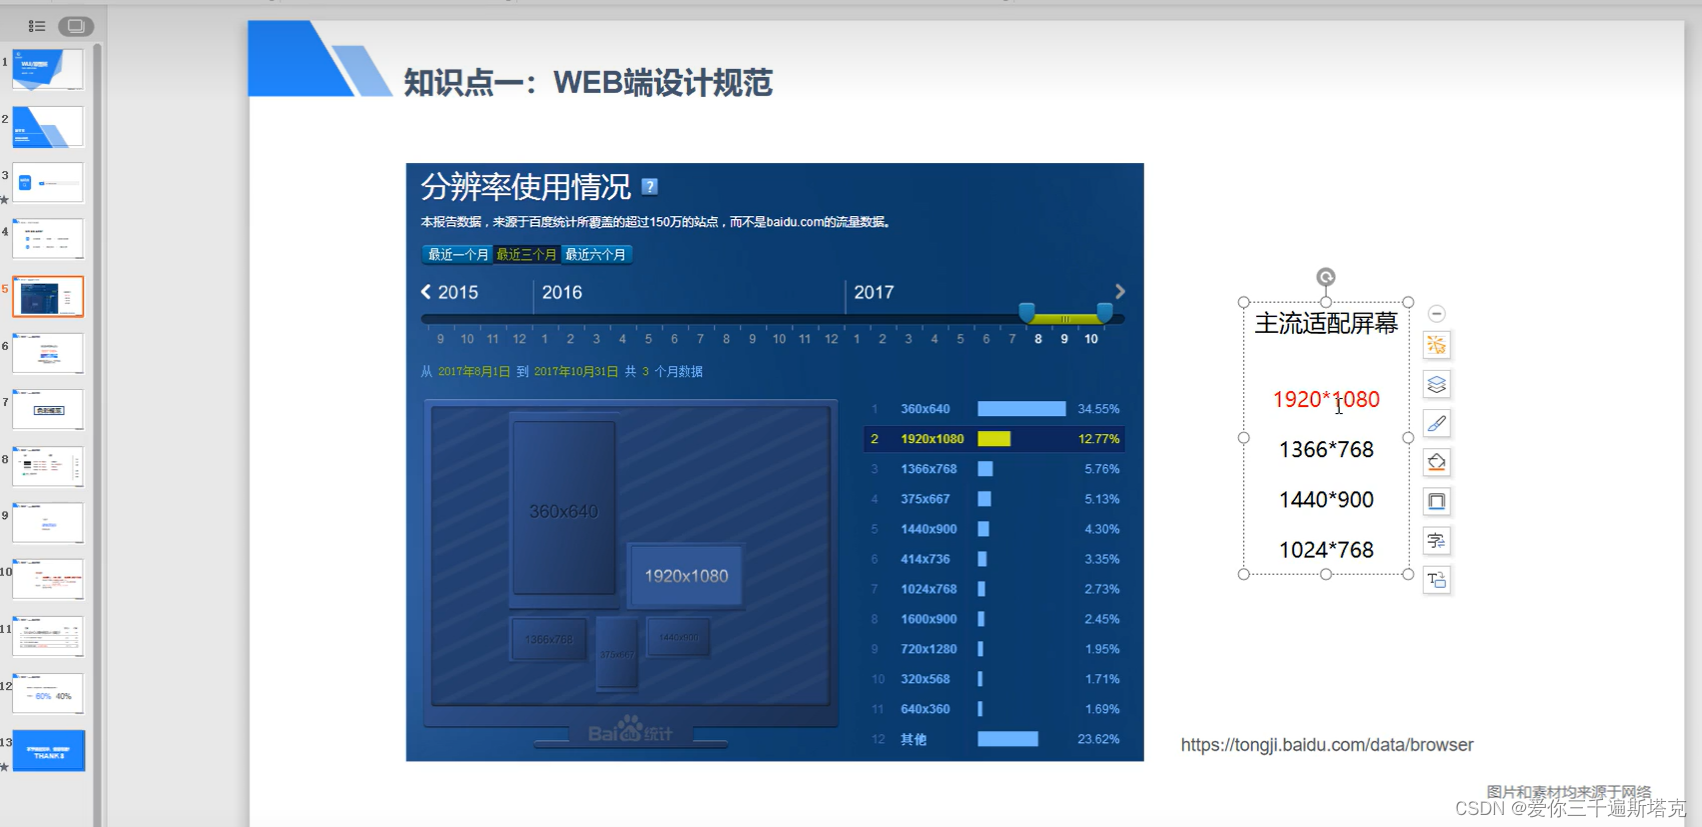Open the brush style icon
Viewport: 1702px width, 827px height.
tap(1436, 423)
